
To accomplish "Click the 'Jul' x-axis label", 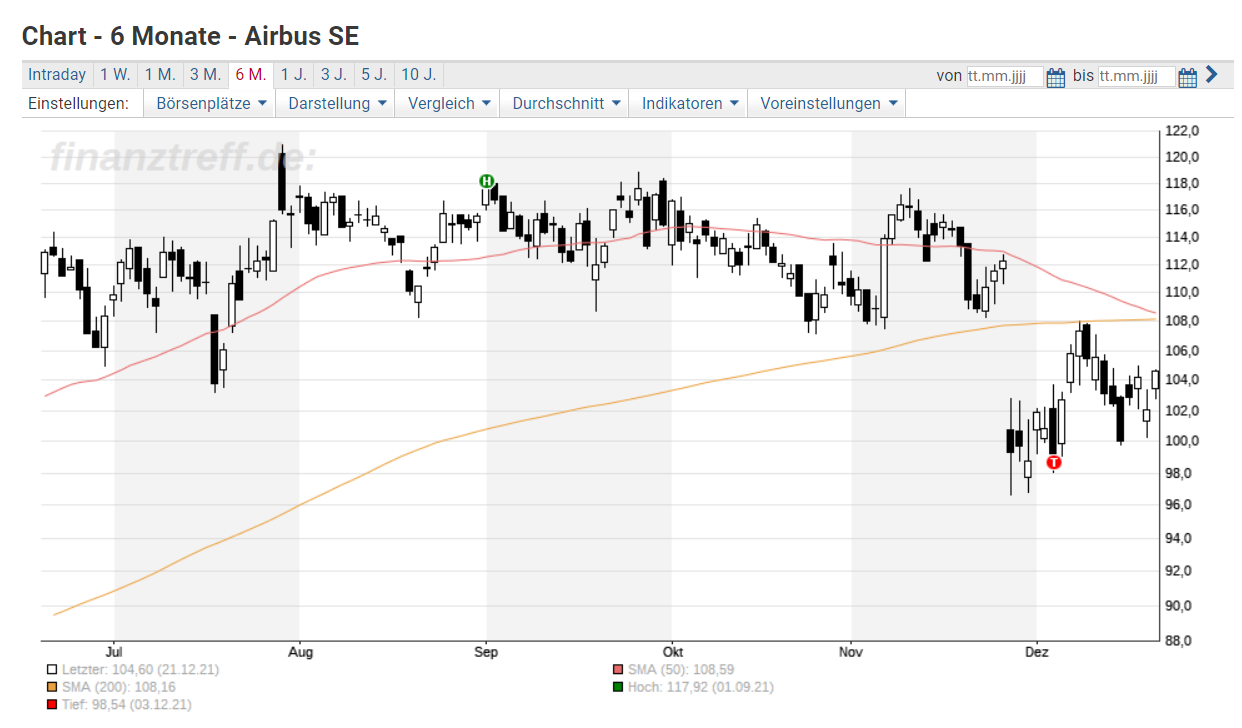I will (x=115, y=652).
